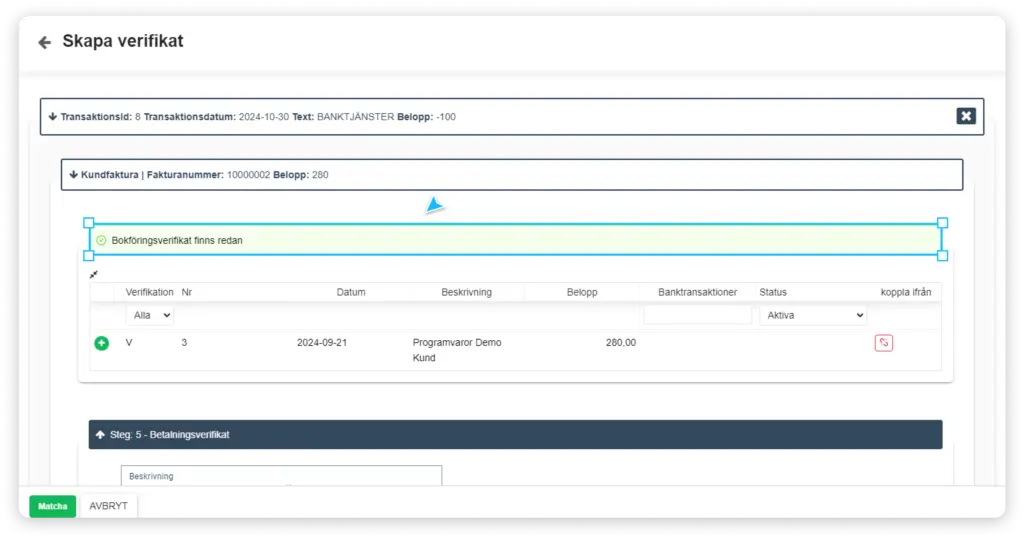
Task: Click the green check icon in the notice
Action: pos(101,240)
